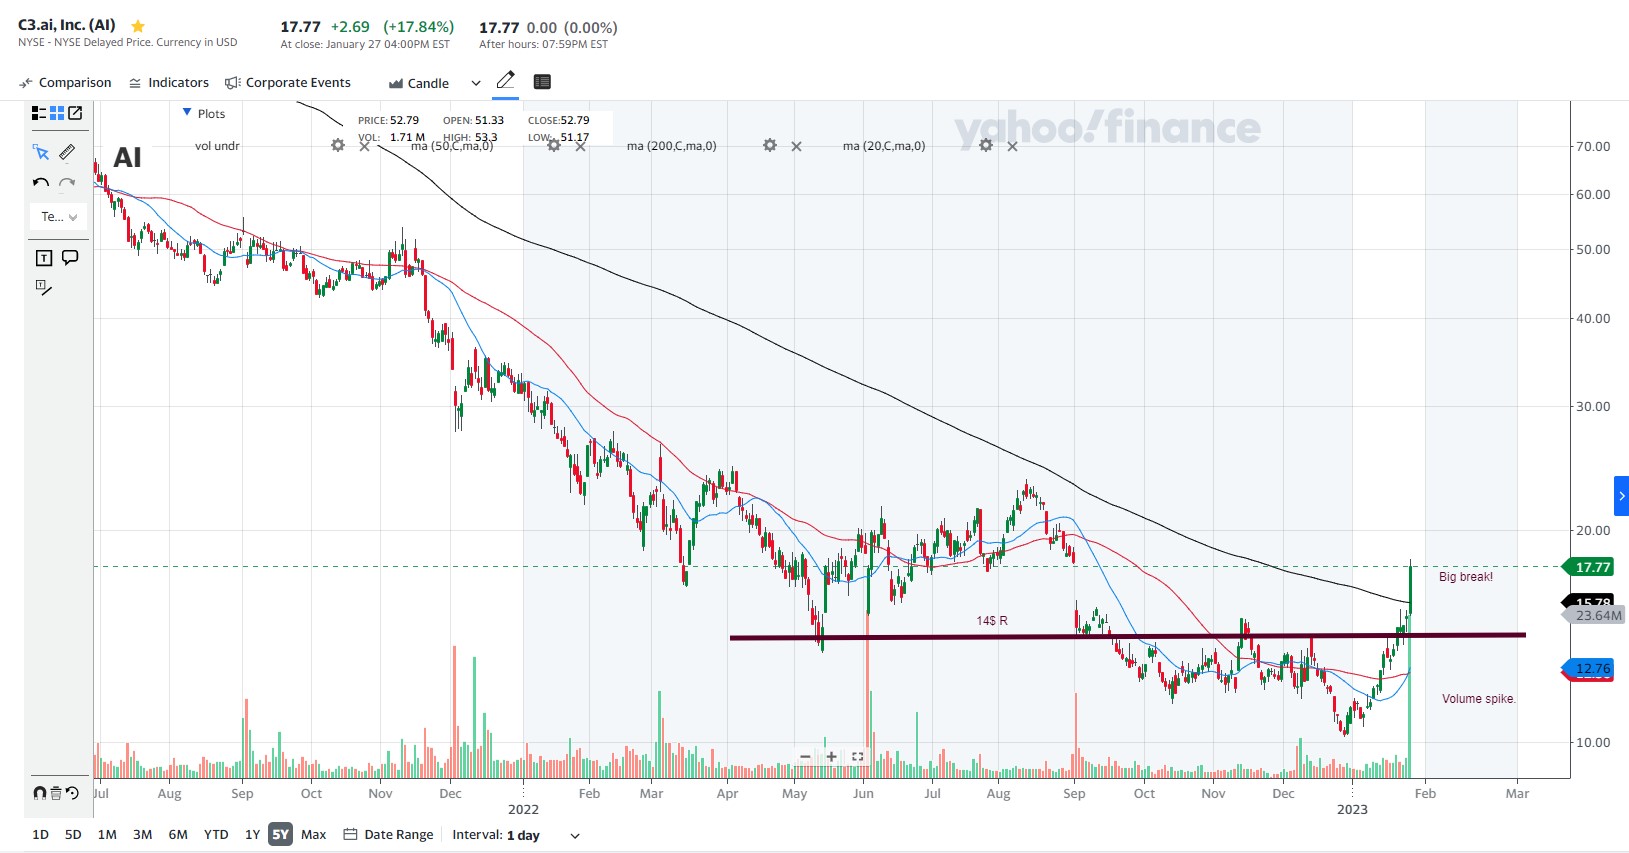1629x853 pixels.
Task: Restore default drawing settings icon
Action: [x=72, y=793]
